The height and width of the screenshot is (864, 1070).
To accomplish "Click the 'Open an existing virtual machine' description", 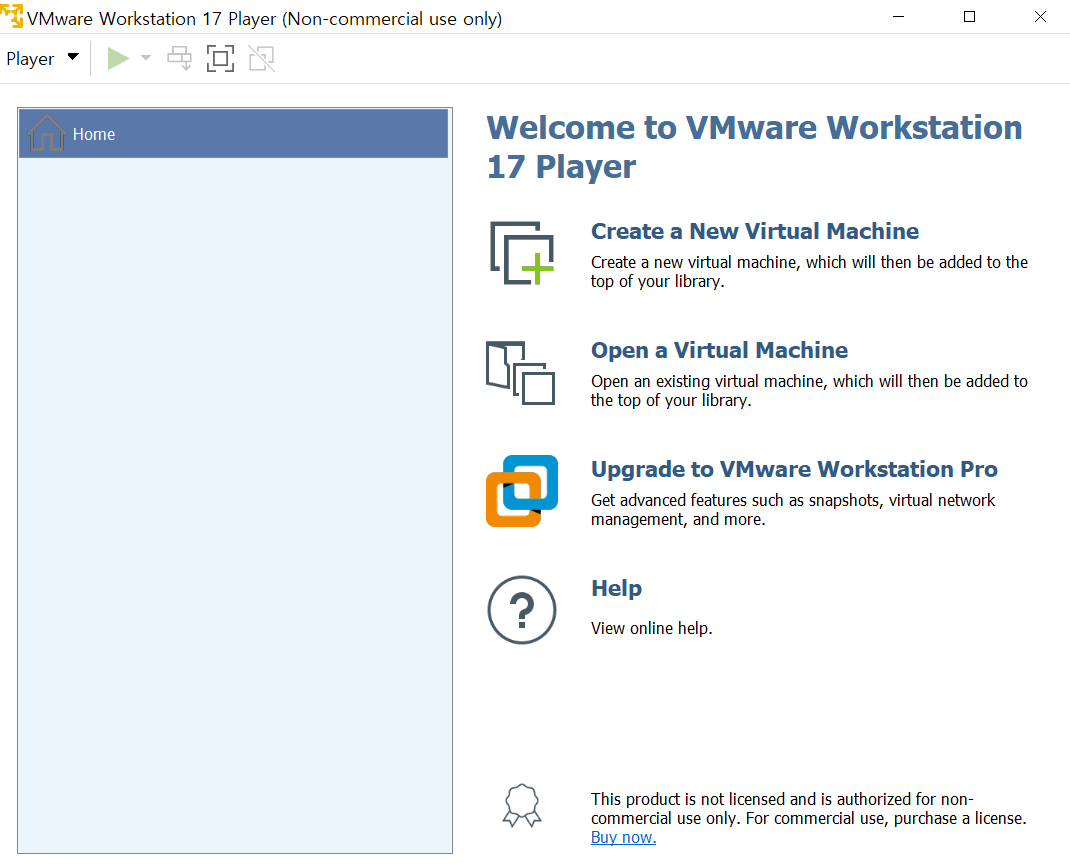I will pos(809,390).
